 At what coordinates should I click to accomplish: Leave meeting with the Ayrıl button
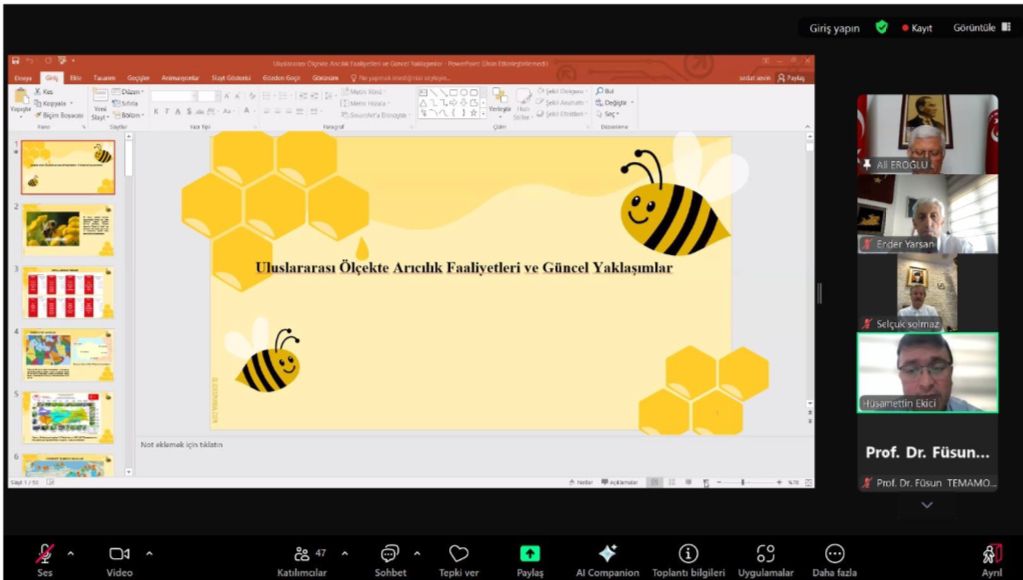tap(992, 560)
